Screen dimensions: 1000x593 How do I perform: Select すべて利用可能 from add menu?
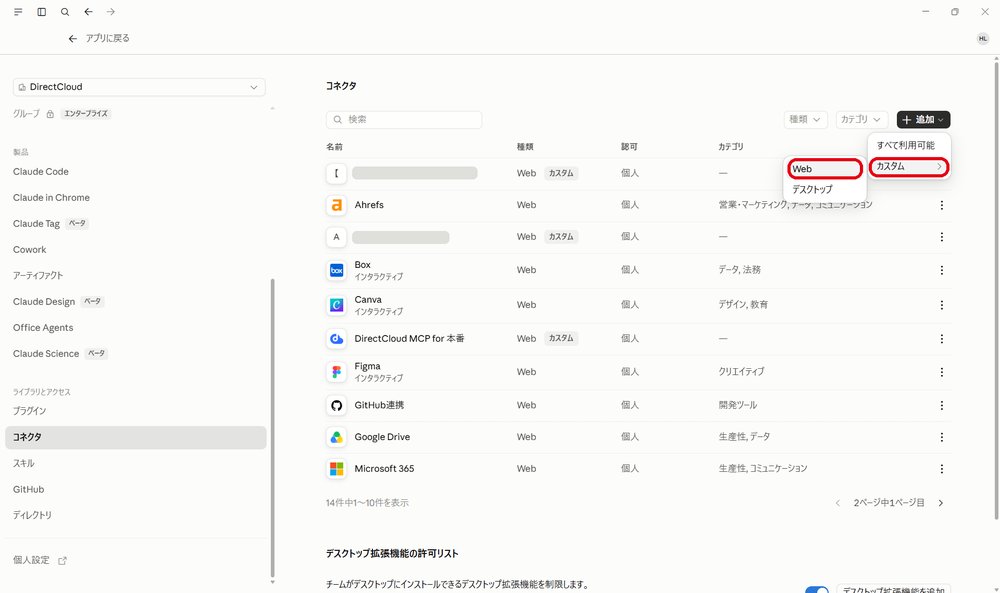pos(906,145)
